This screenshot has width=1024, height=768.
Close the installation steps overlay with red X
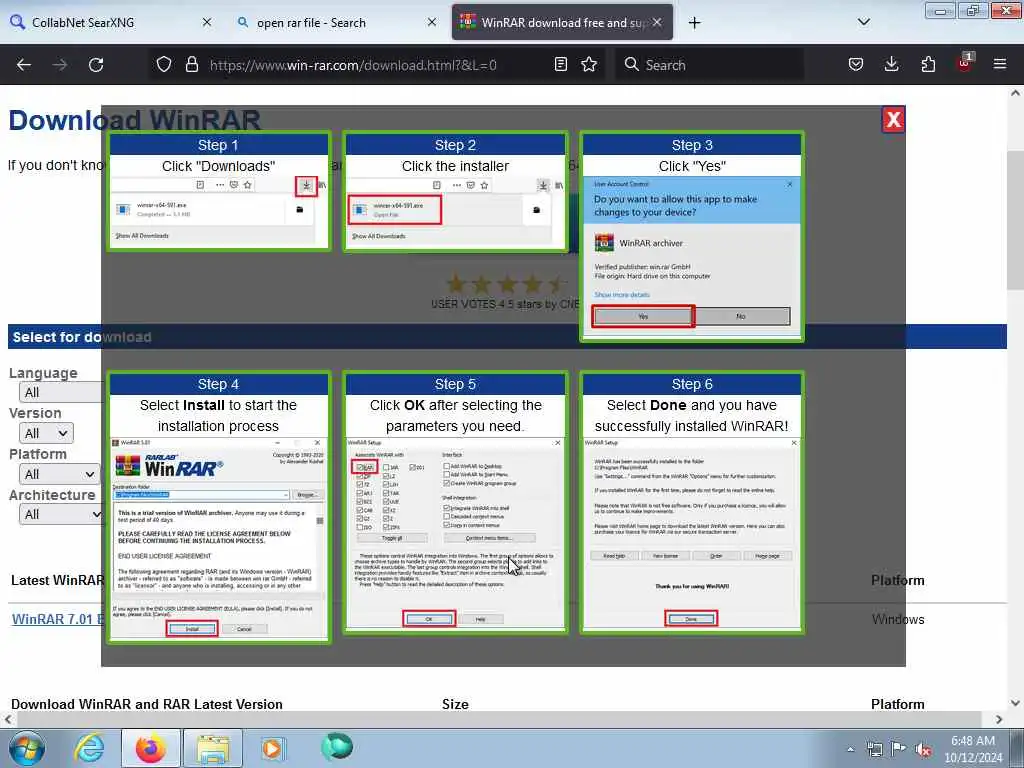coord(893,120)
